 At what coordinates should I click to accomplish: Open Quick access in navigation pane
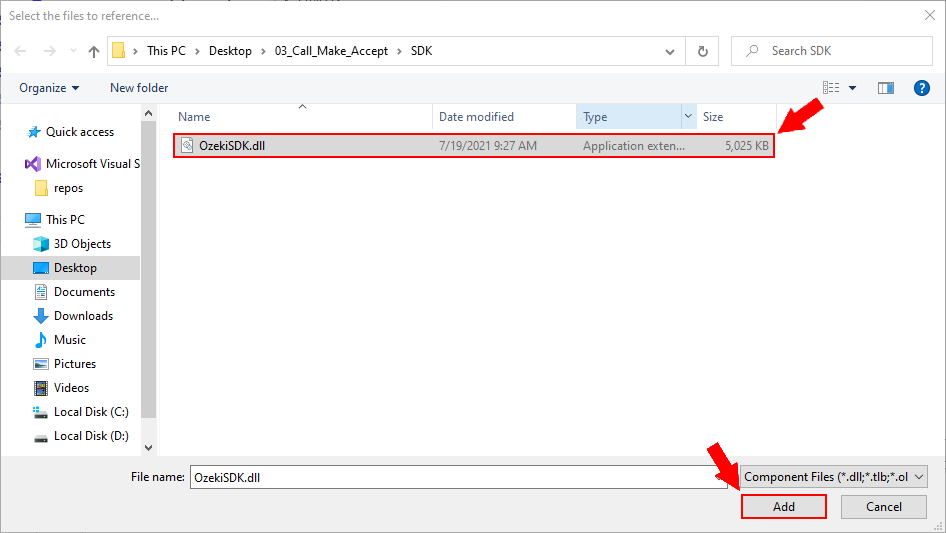pyautogui.click(x=80, y=132)
